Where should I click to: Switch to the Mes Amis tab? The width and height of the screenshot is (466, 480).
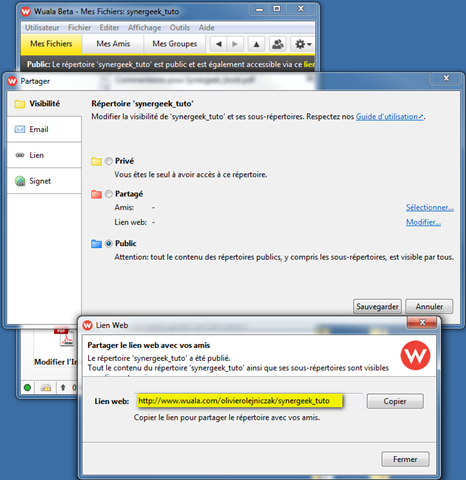(113, 44)
